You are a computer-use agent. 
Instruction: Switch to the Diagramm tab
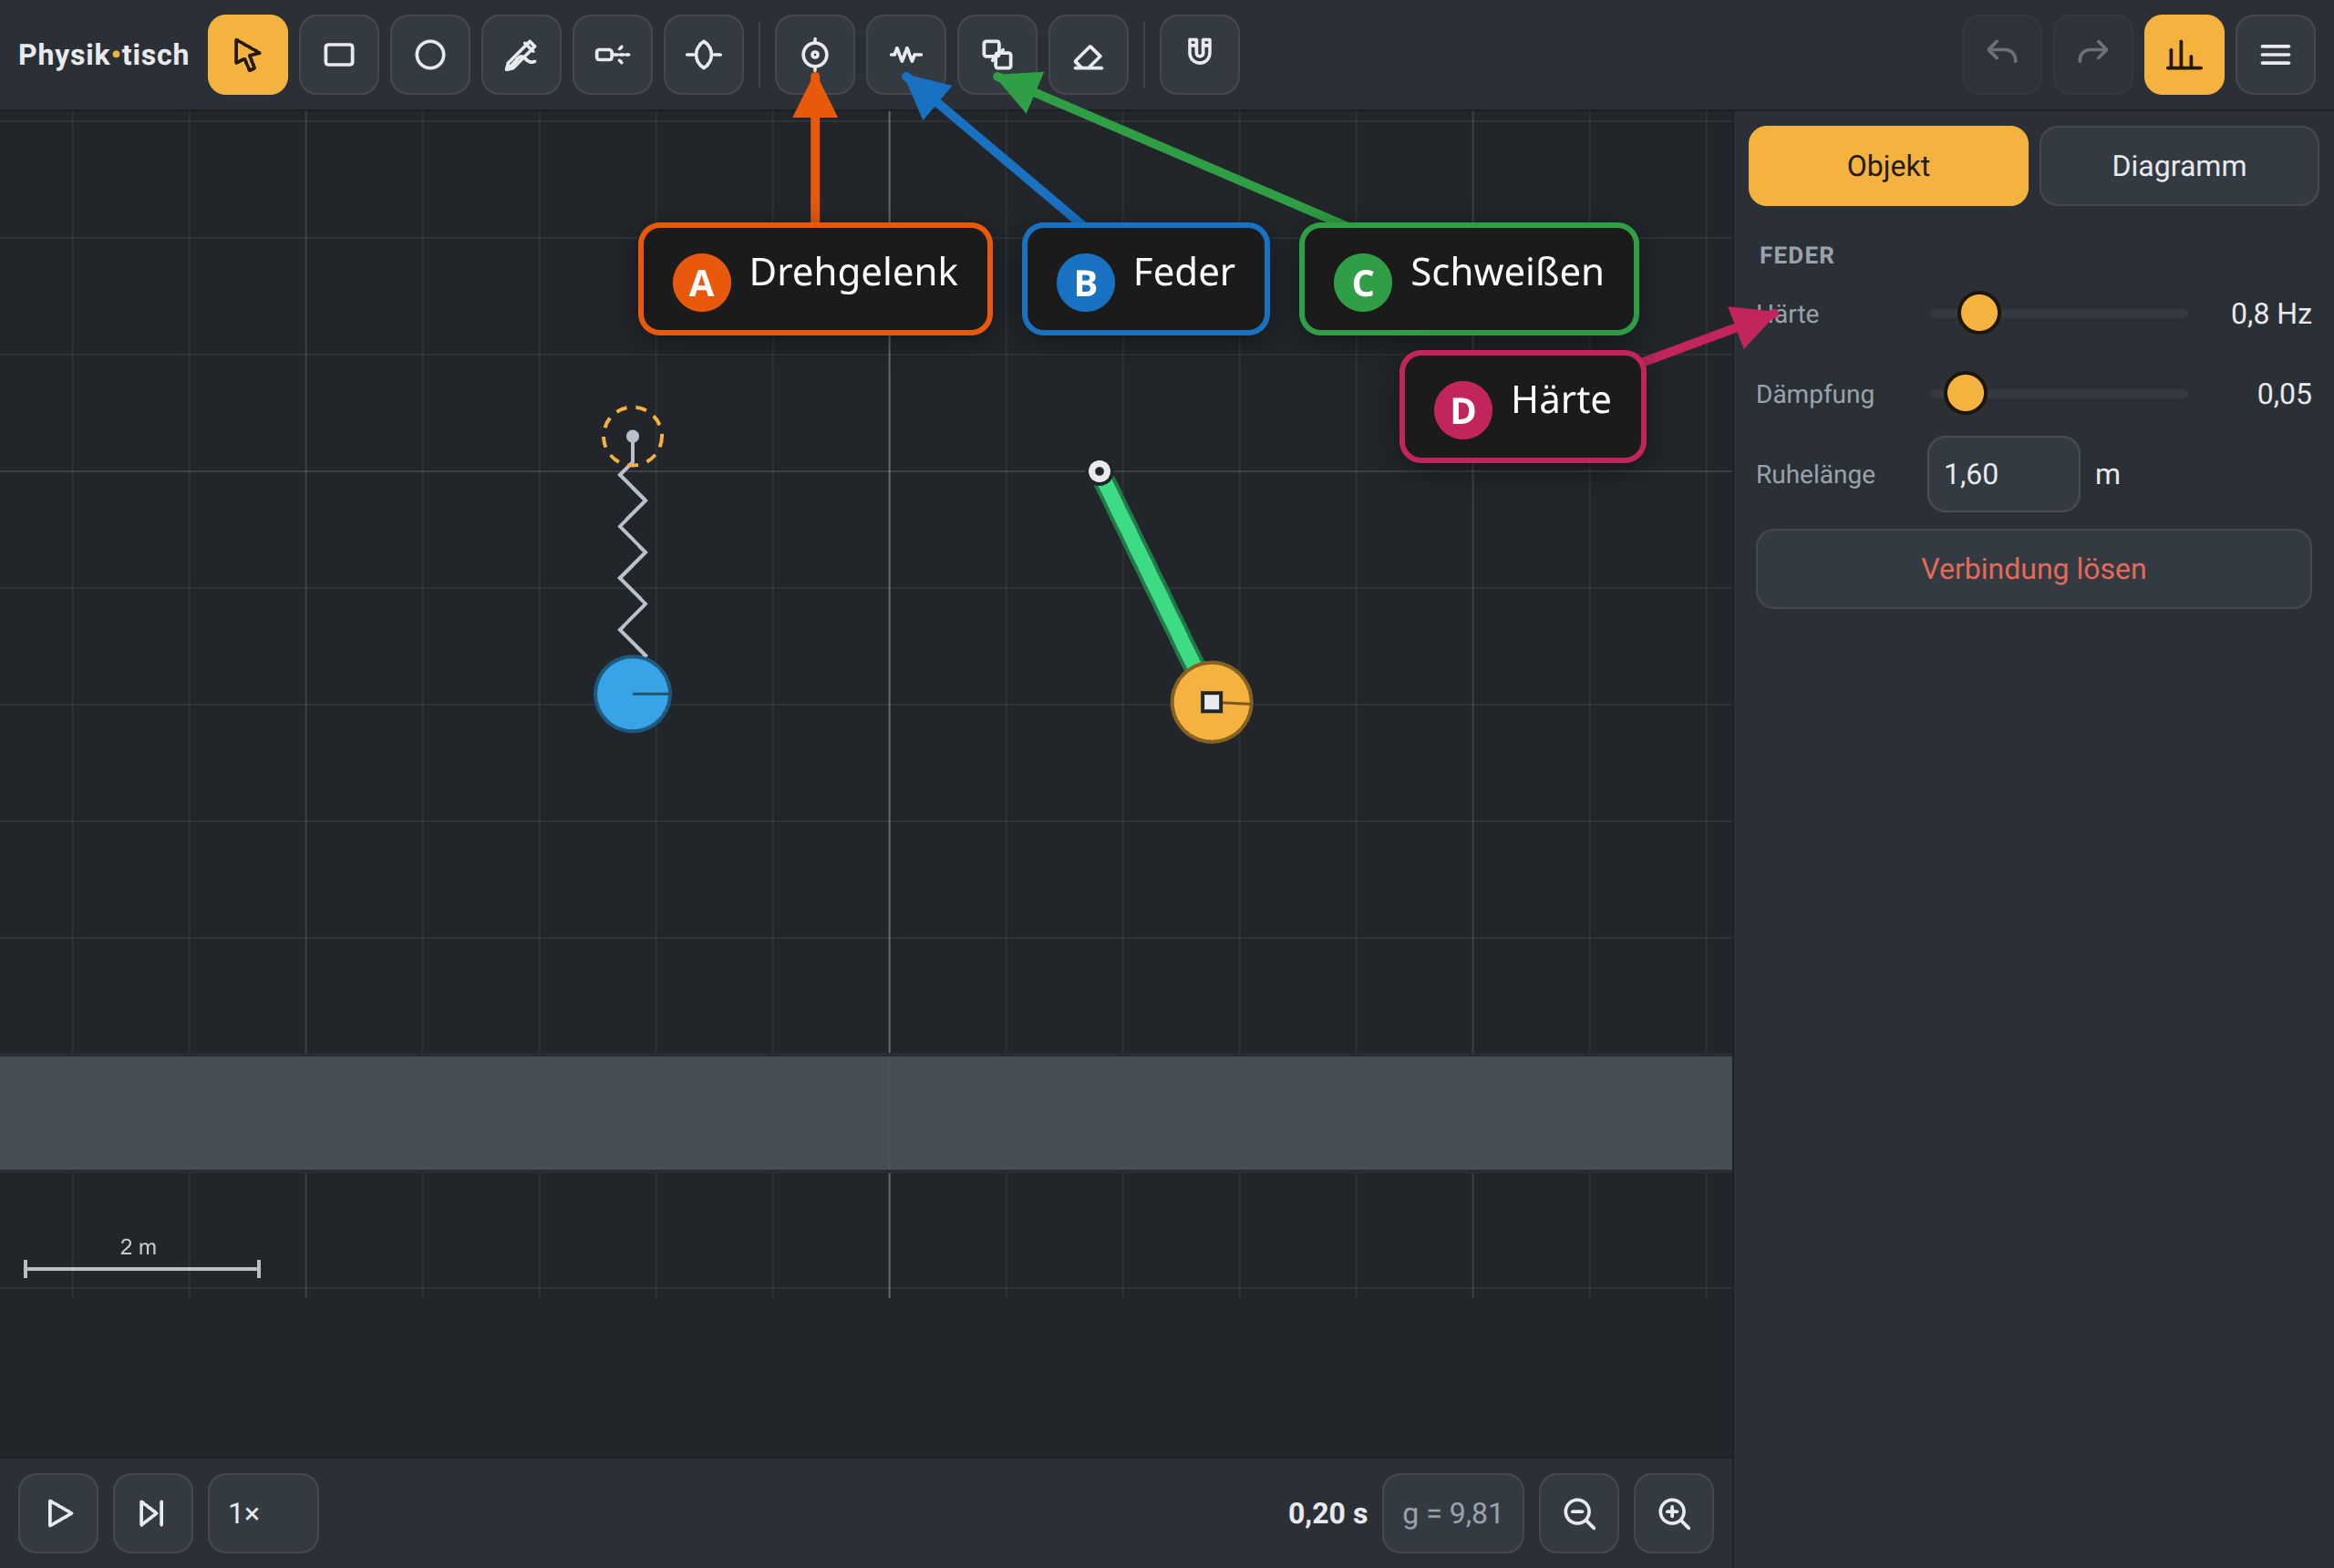[x=2179, y=166]
